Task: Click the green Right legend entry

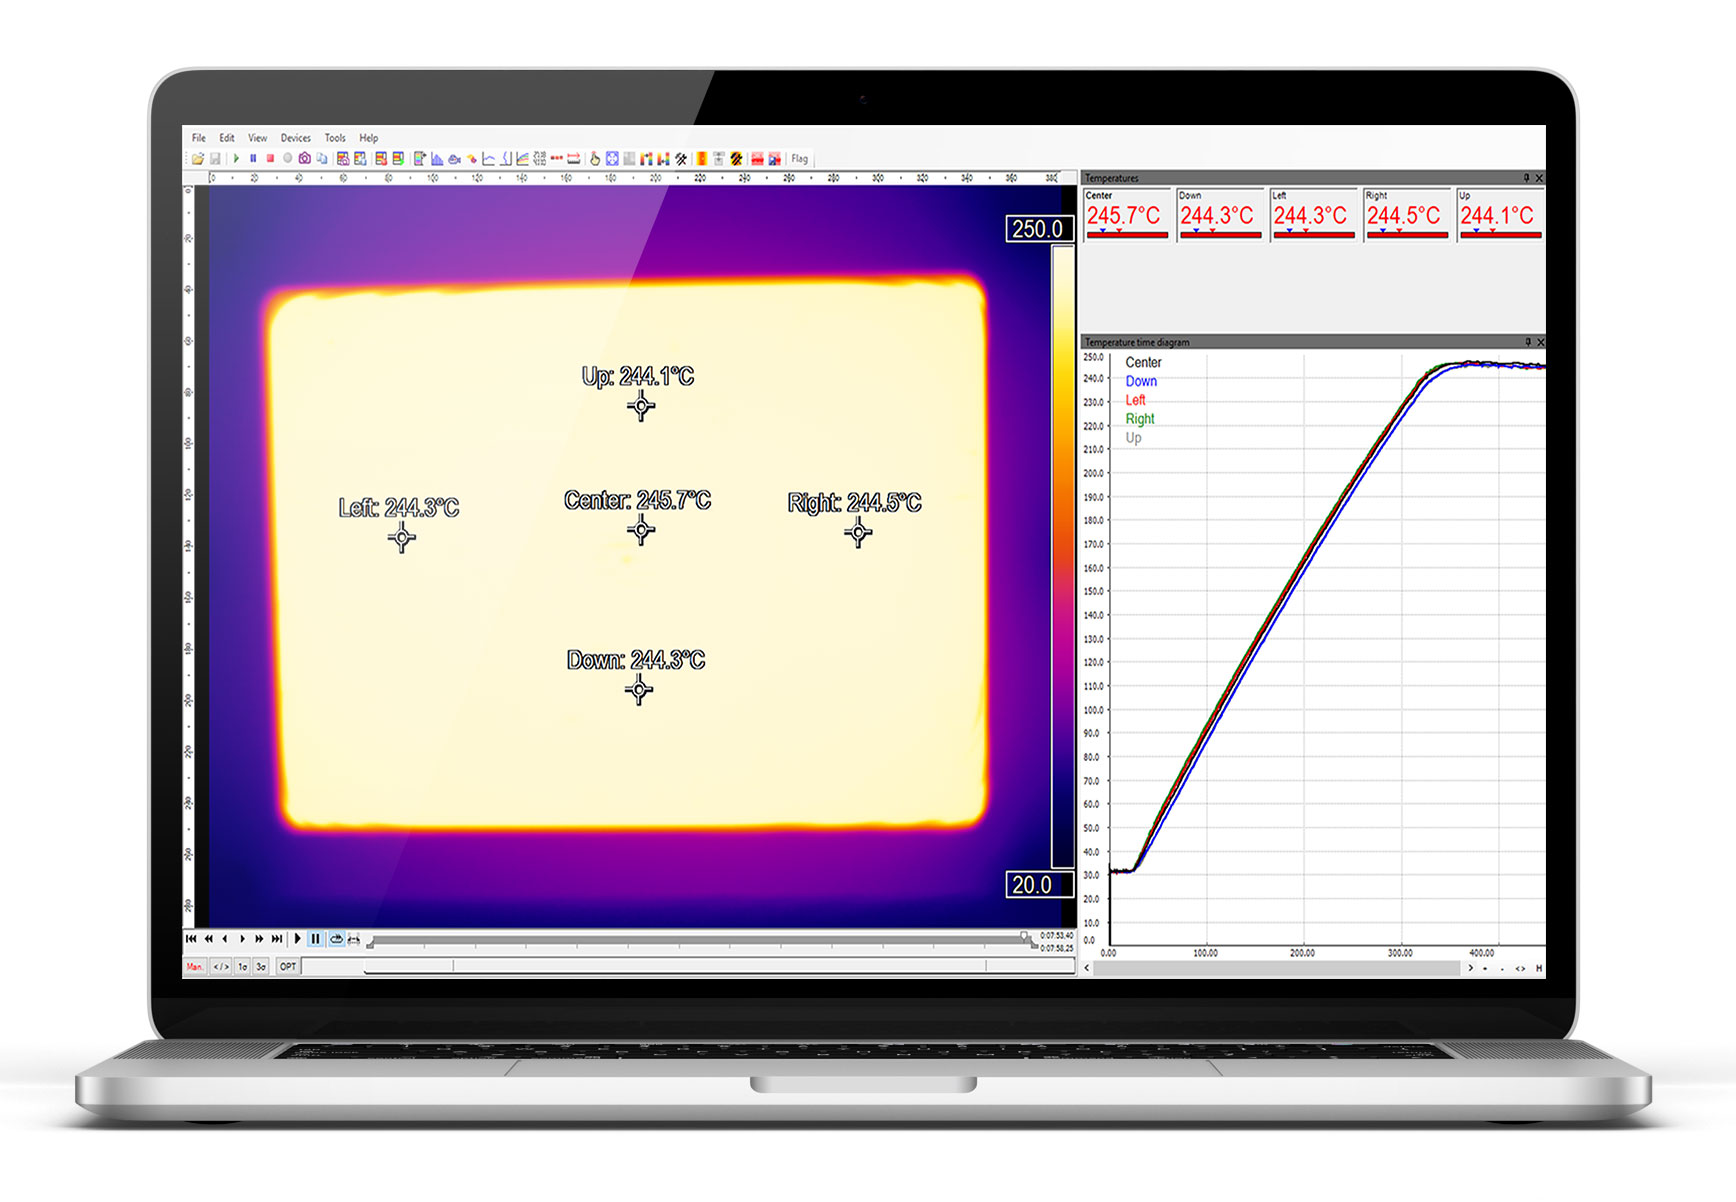Action: coord(1140,419)
